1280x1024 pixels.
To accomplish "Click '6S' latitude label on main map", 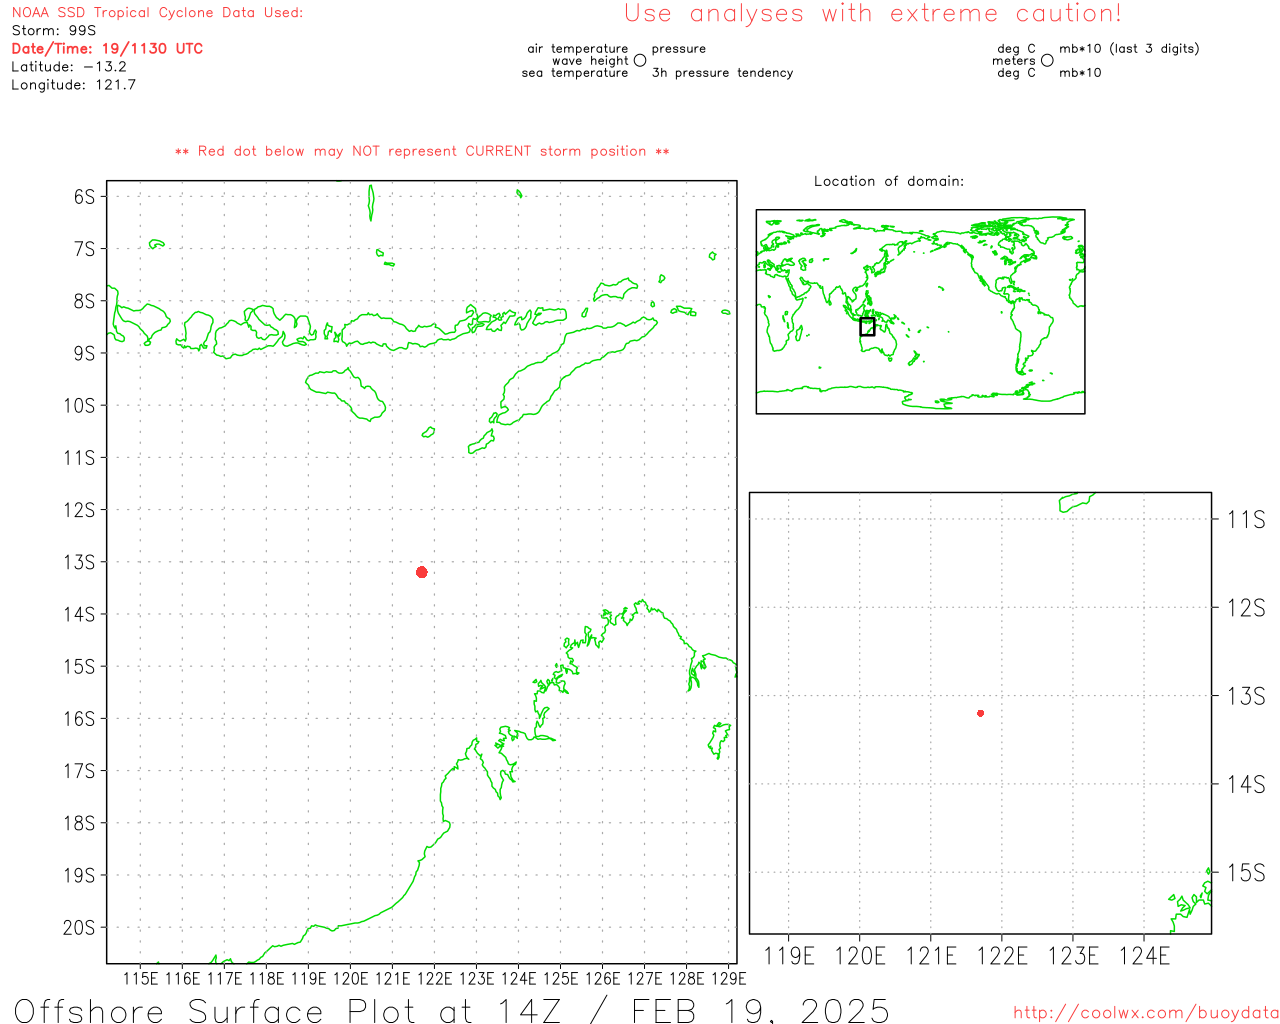I will point(85,196).
